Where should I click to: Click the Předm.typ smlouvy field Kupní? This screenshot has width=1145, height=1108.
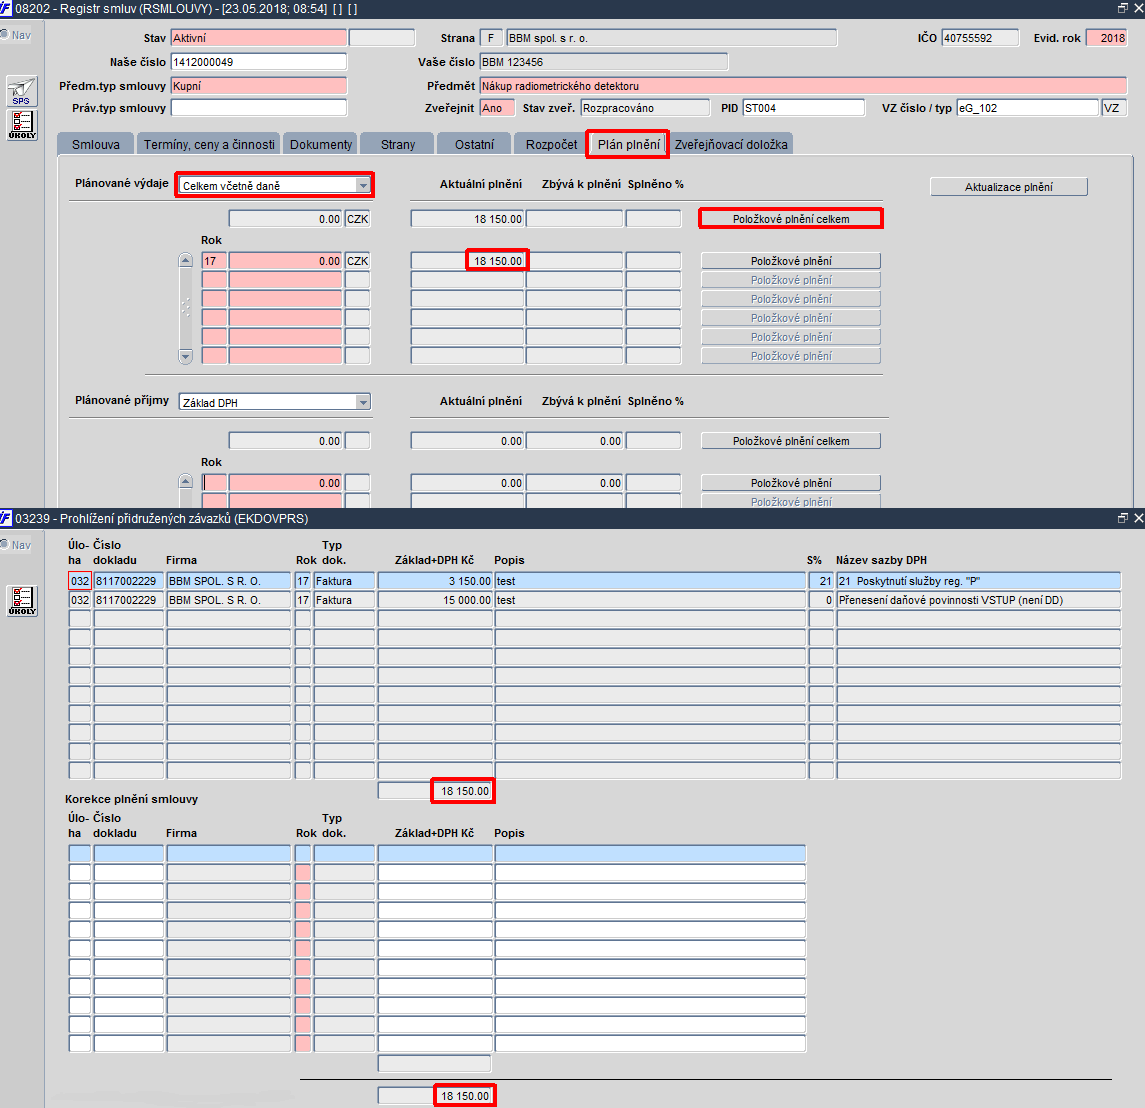point(259,86)
